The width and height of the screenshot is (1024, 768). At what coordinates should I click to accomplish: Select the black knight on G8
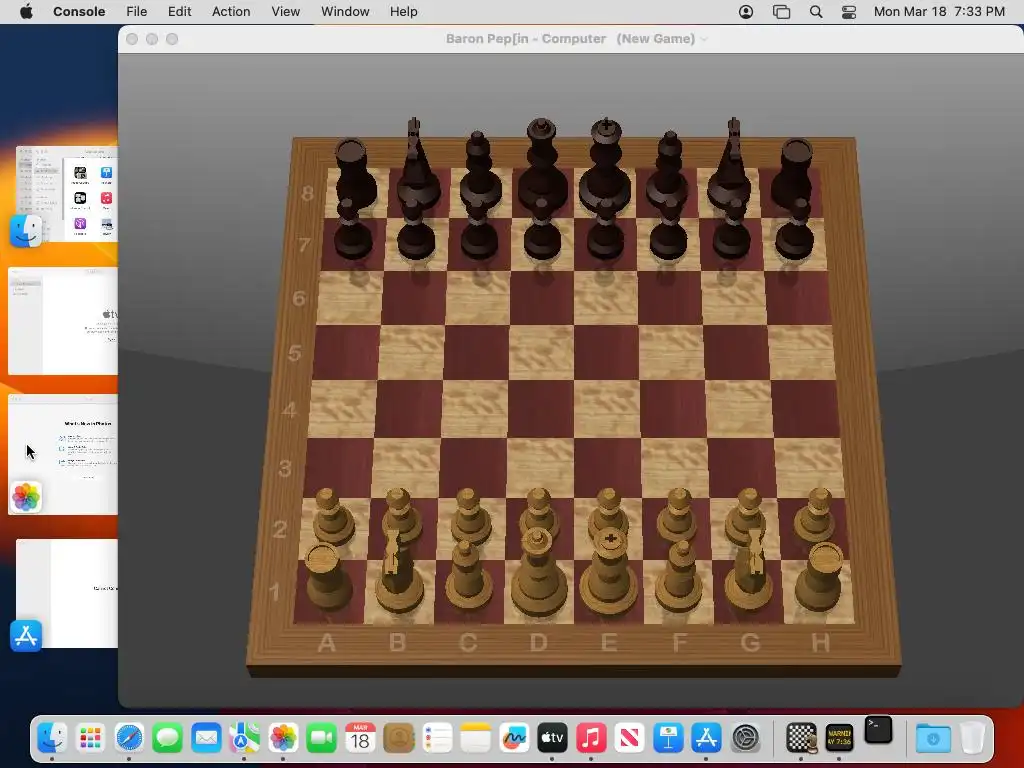[x=729, y=163]
